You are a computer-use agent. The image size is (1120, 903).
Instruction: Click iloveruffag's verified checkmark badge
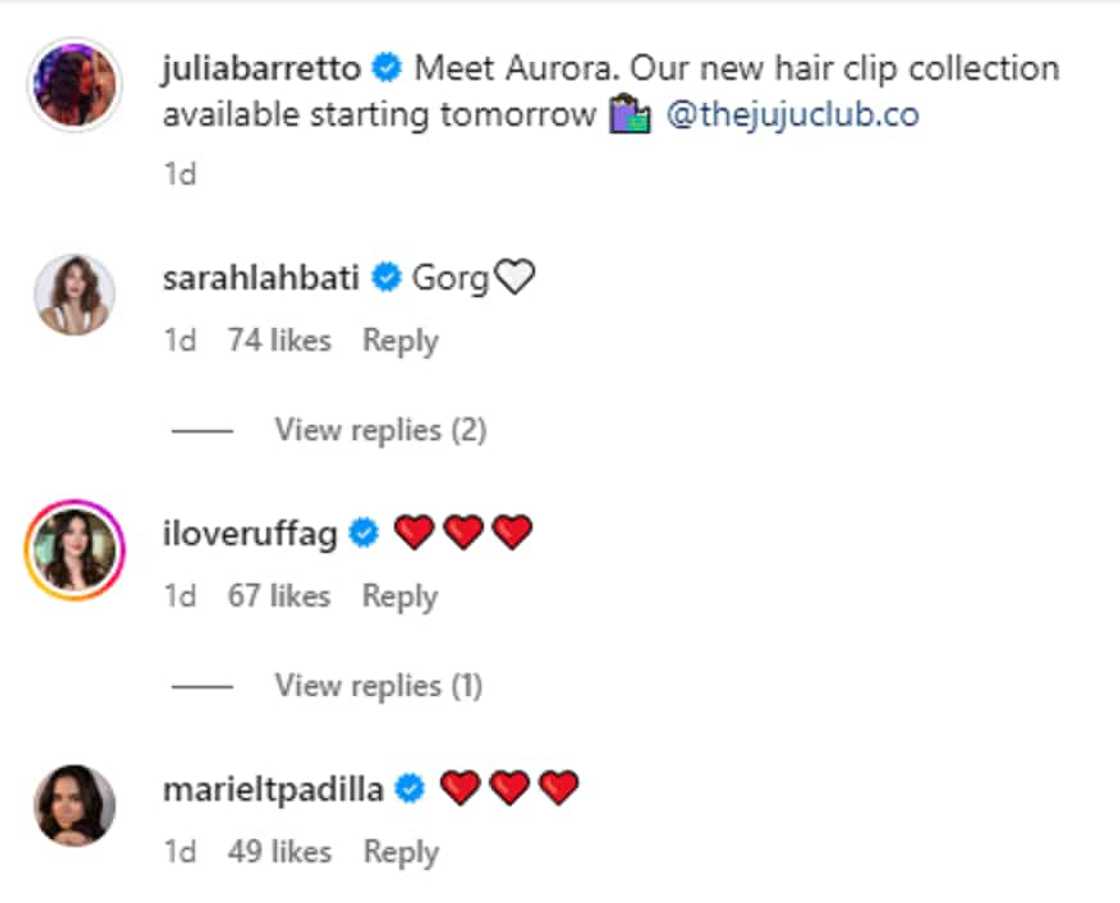click(x=364, y=533)
